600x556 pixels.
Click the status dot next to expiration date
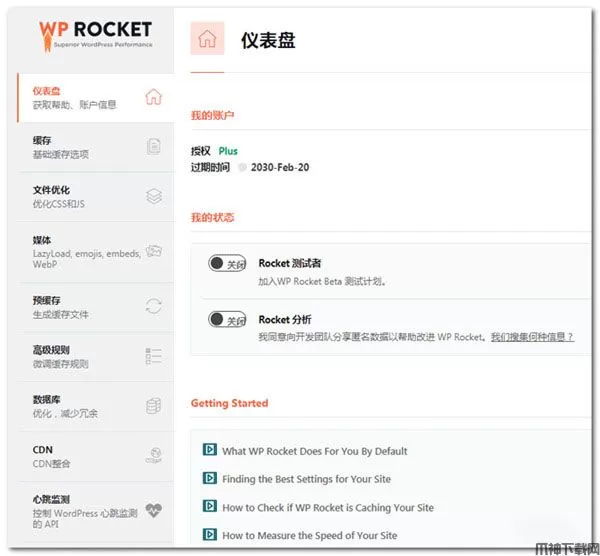pyautogui.click(x=242, y=167)
